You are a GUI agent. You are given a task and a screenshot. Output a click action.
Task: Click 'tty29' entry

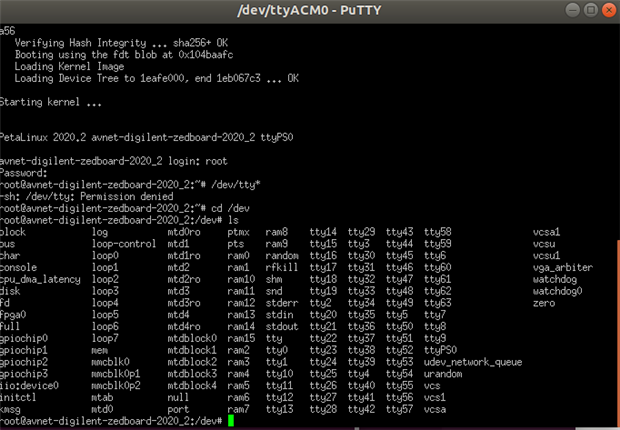pyautogui.click(x=361, y=232)
